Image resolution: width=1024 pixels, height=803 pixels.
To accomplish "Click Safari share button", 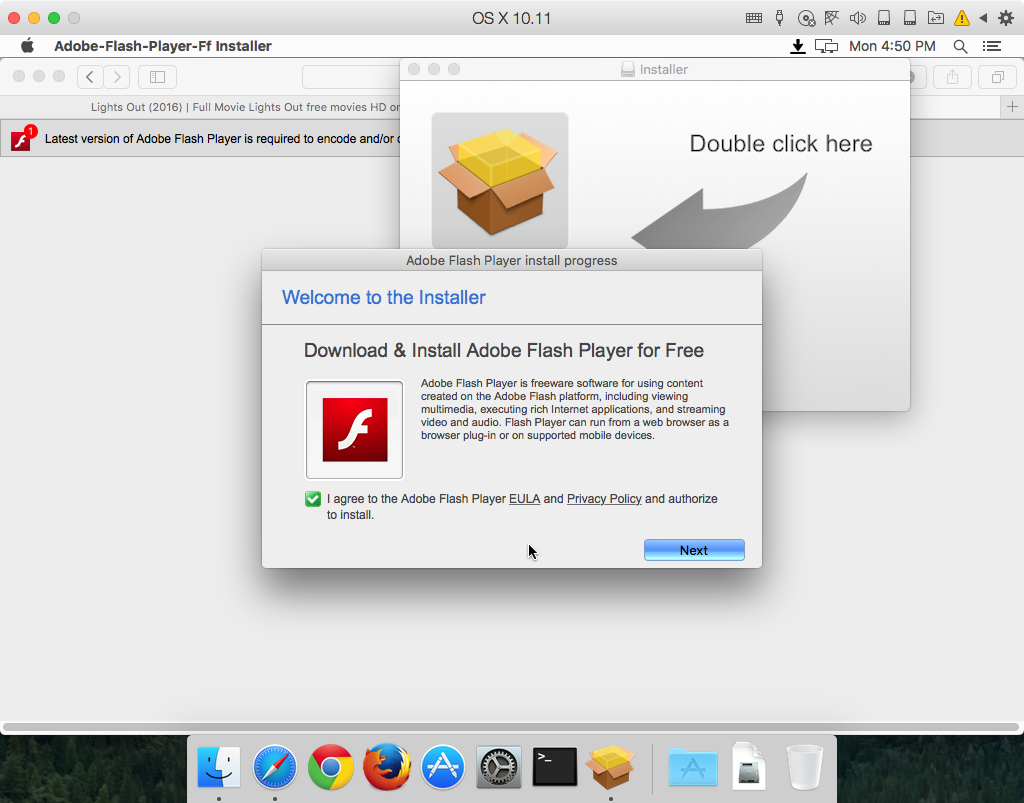I will 953,77.
